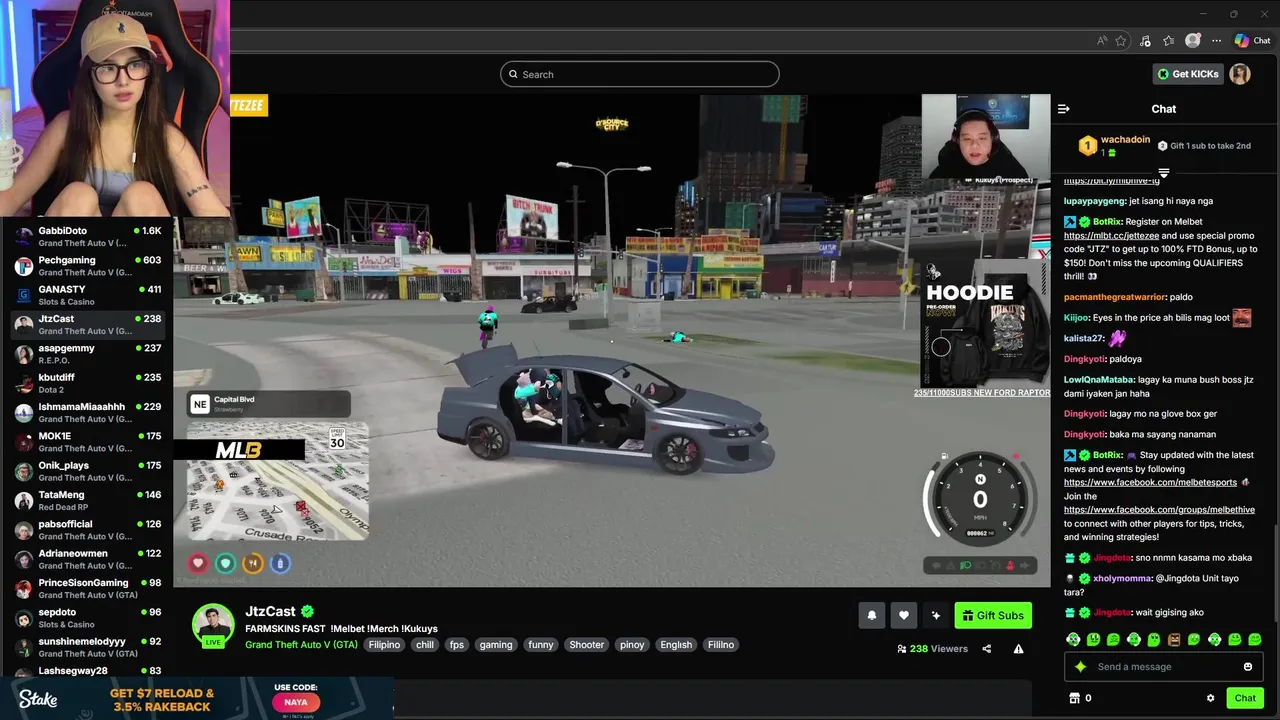The width and height of the screenshot is (1280, 720).
Task: Open GabbiDoto channel in sidebar
Action: point(87,237)
